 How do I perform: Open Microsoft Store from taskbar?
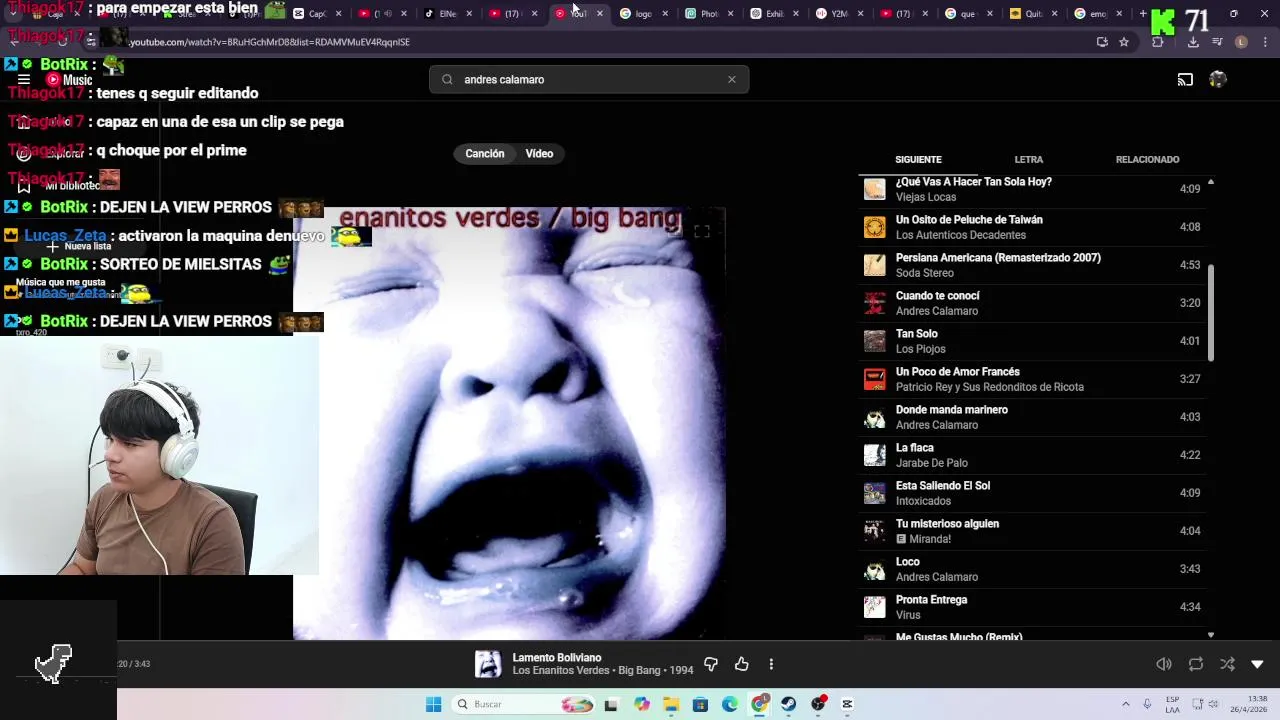(x=700, y=704)
